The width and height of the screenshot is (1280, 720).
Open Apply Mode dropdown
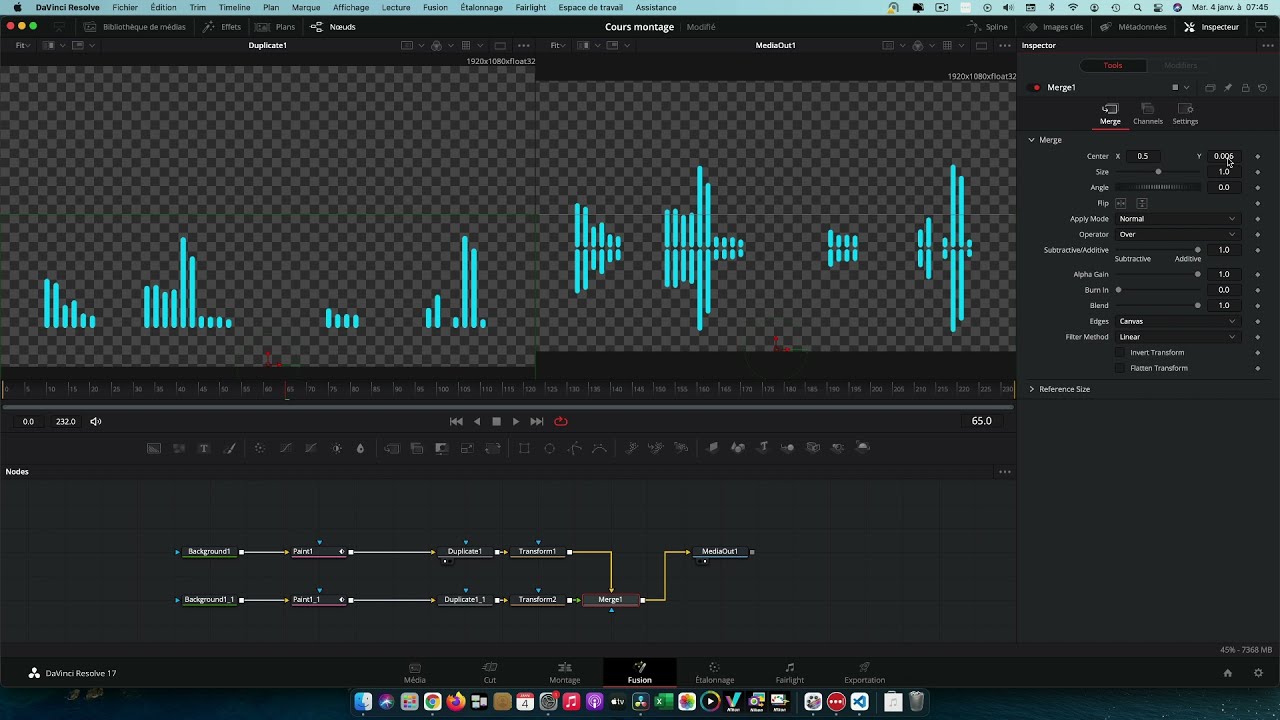coord(1177,219)
